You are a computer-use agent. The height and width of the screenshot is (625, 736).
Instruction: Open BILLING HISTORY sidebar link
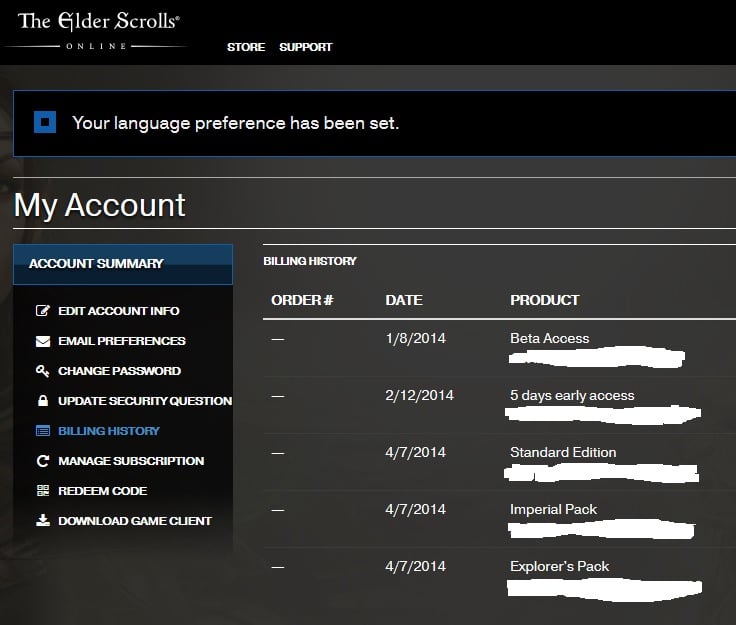[109, 431]
